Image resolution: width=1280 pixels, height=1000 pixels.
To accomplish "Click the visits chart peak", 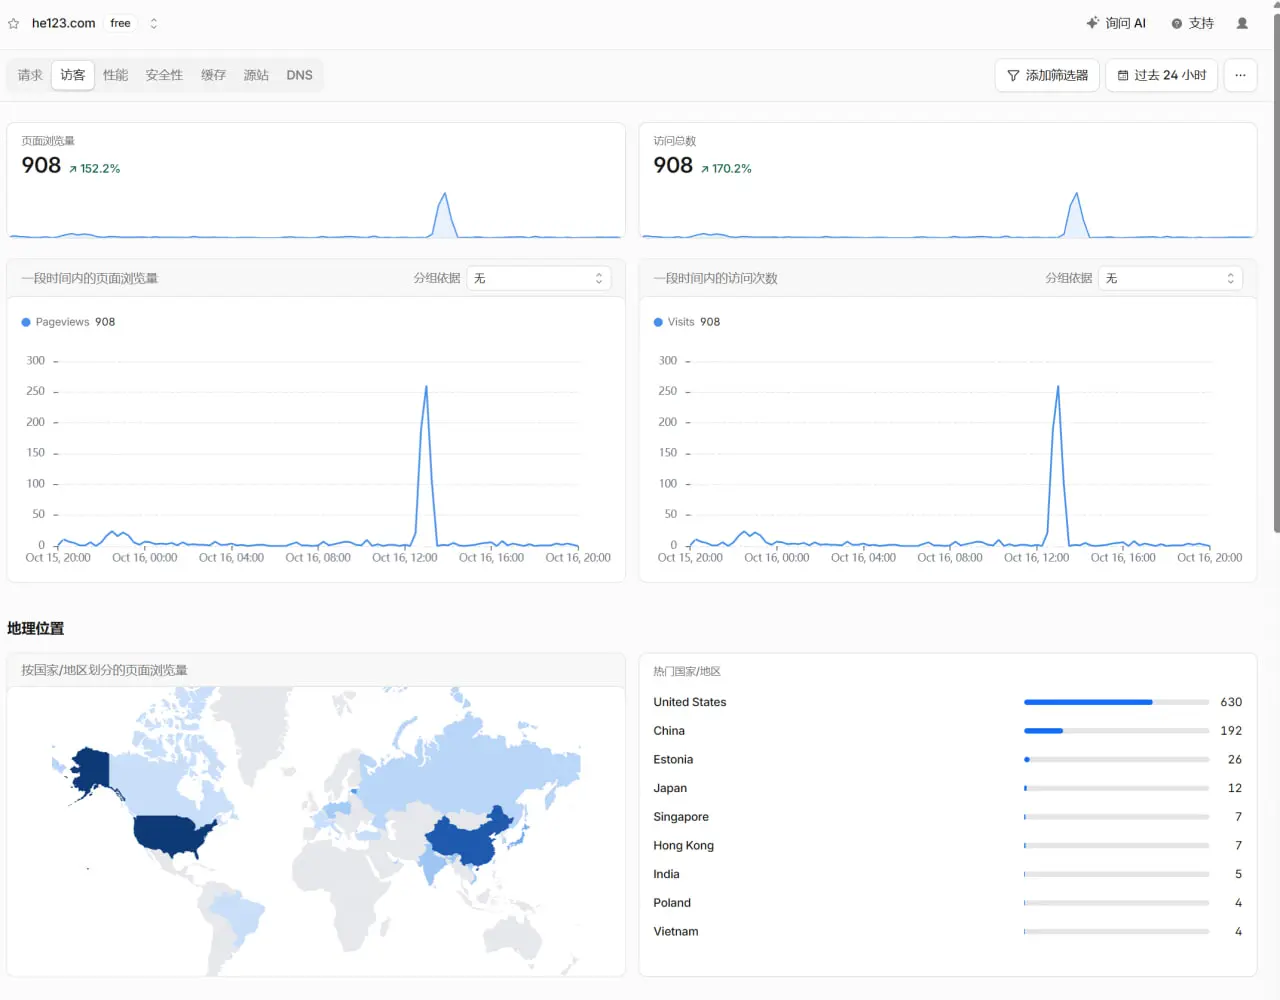I will [x=1058, y=388].
